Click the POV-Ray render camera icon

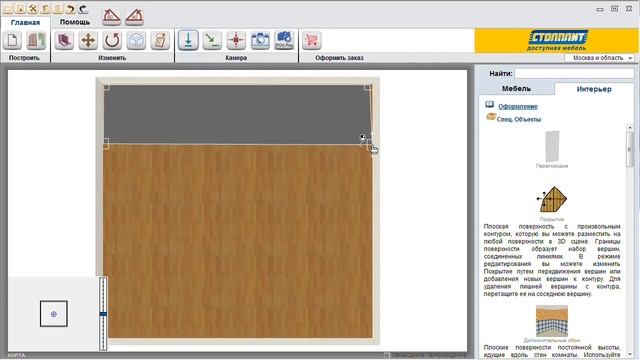(284, 40)
